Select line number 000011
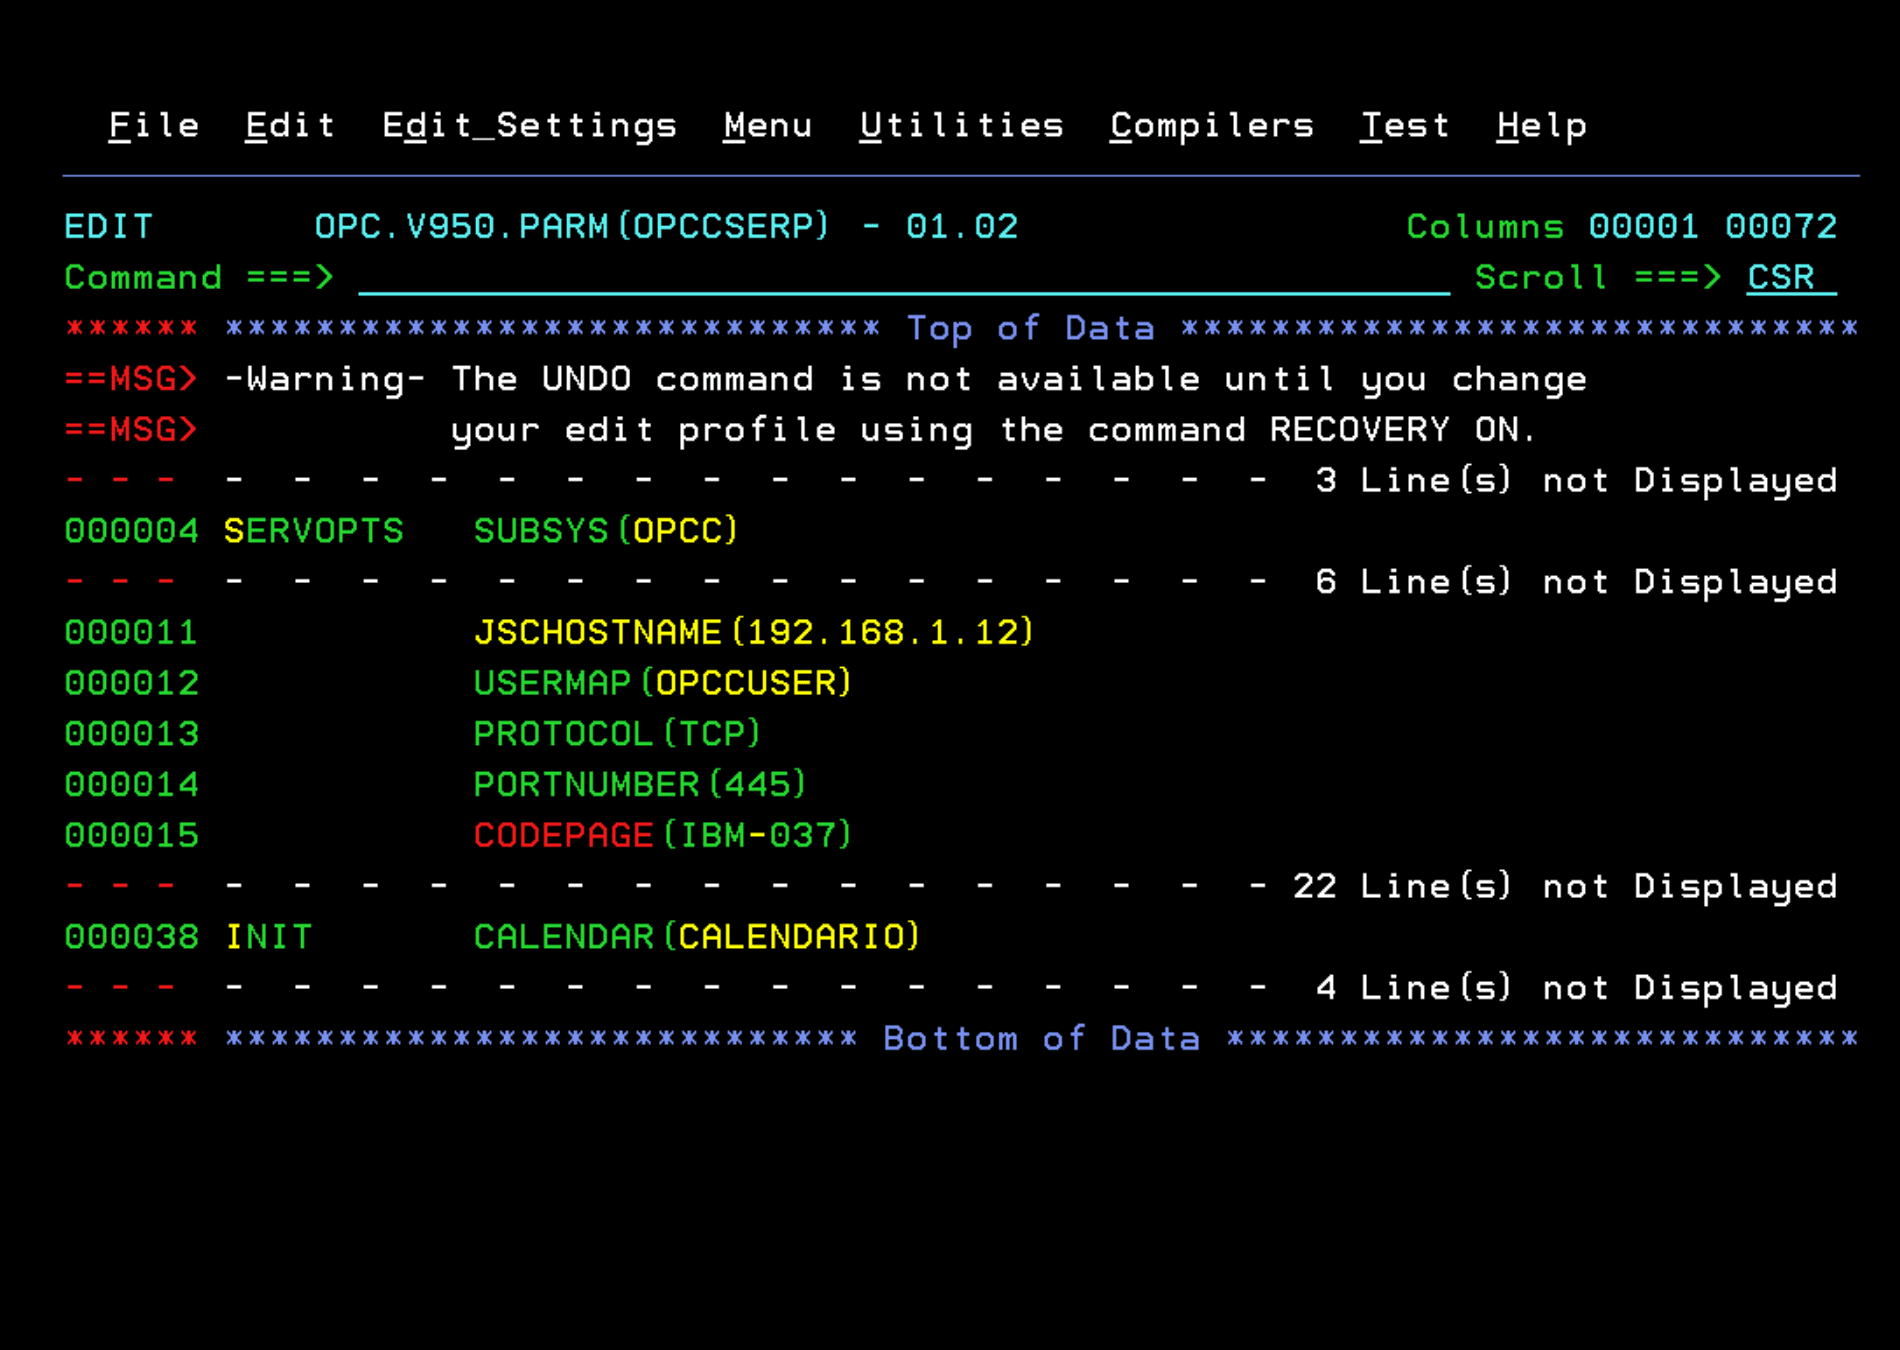The height and width of the screenshot is (1350, 1900). (132, 633)
